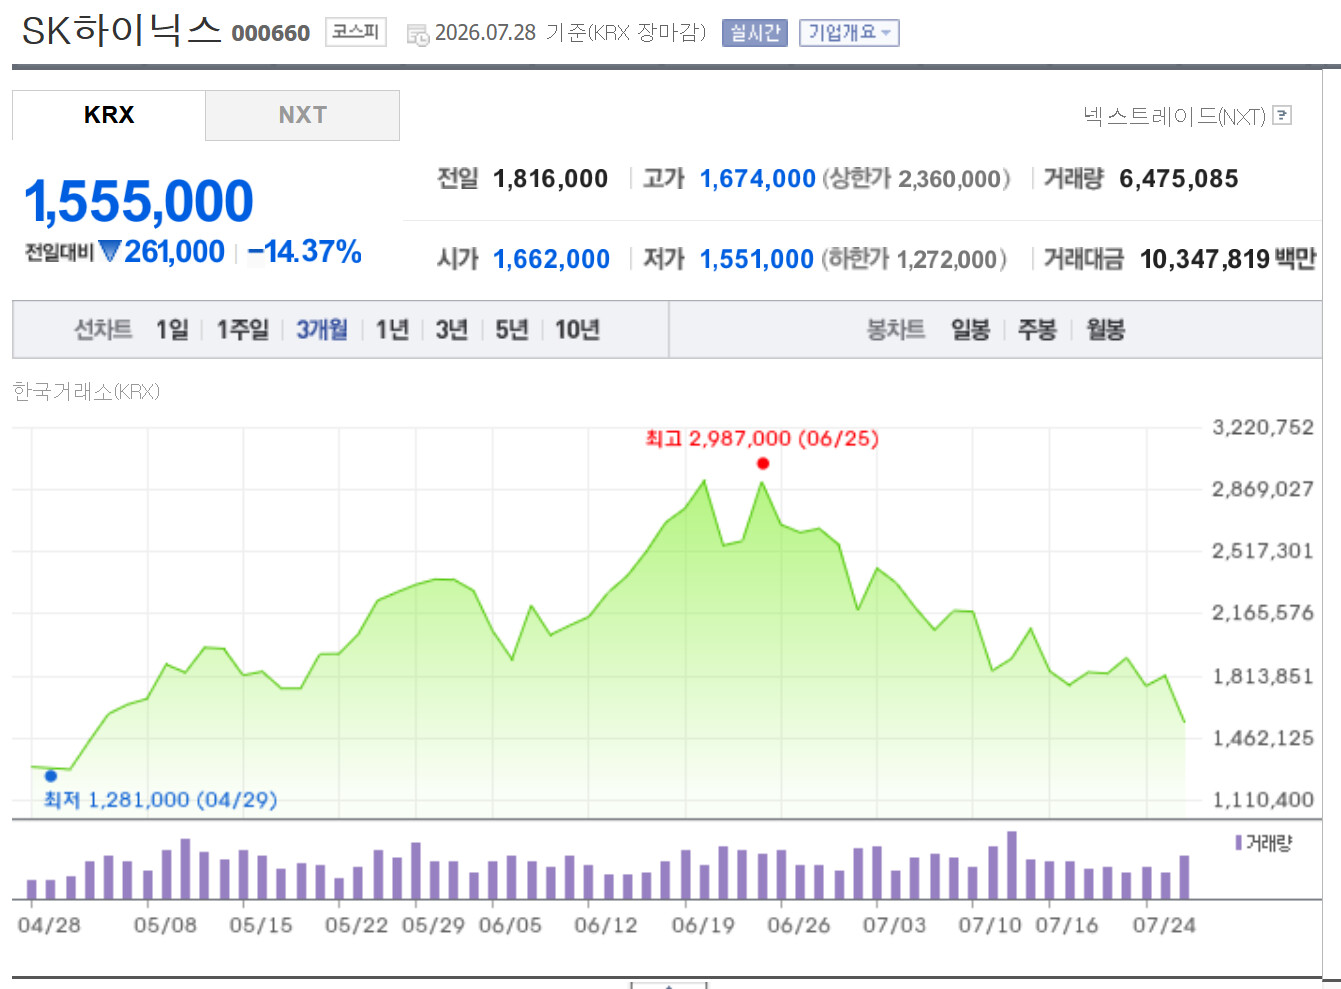Click the change rate -14.37%
1341x989 pixels.
point(305,251)
